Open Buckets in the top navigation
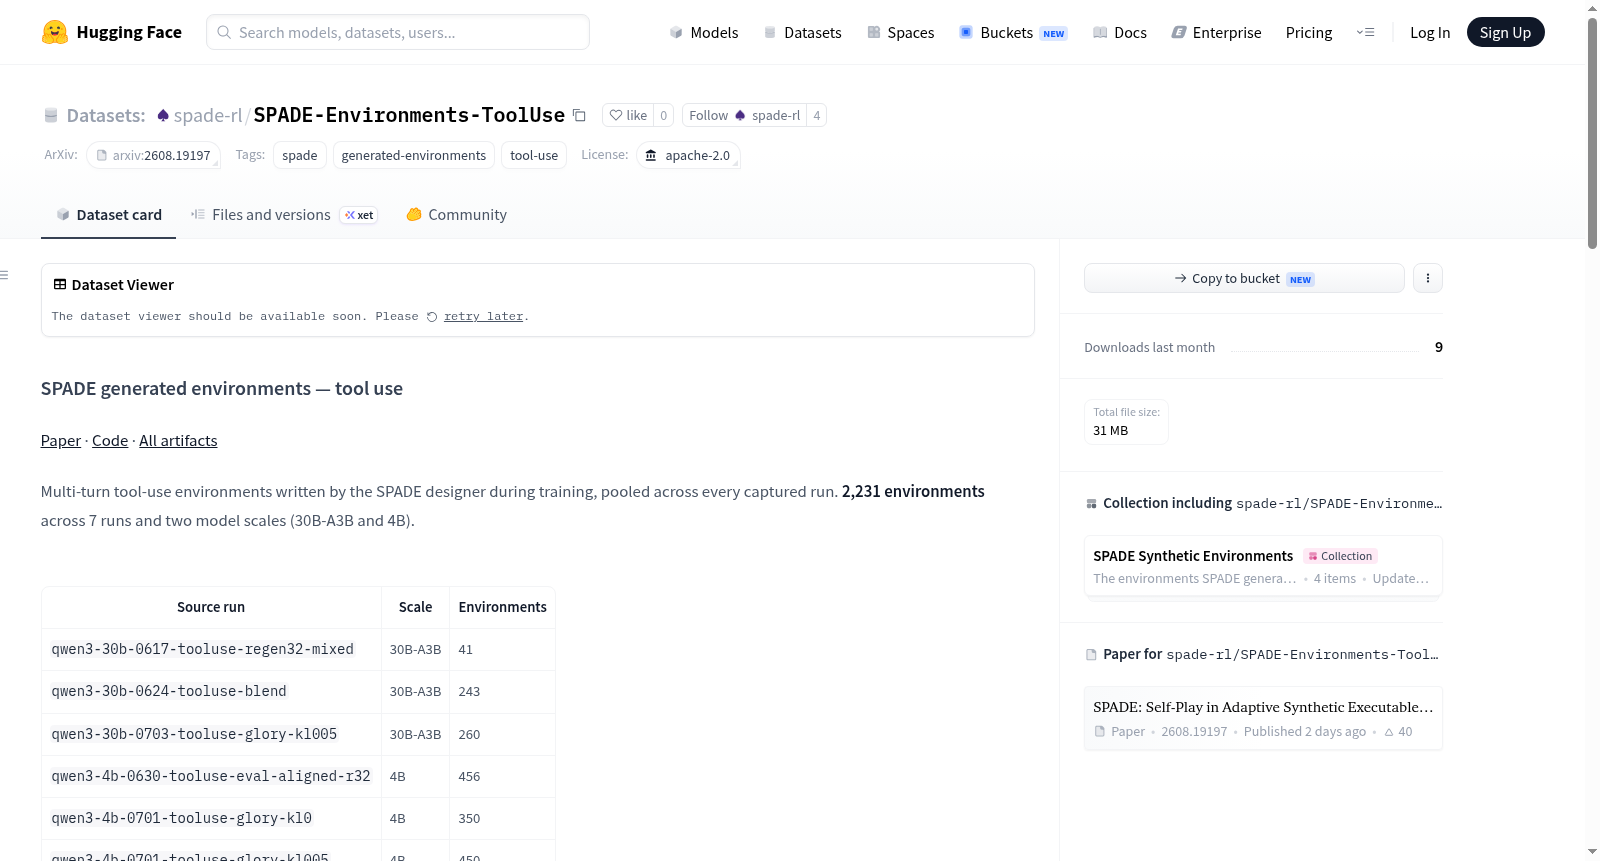 [1013, 32]
